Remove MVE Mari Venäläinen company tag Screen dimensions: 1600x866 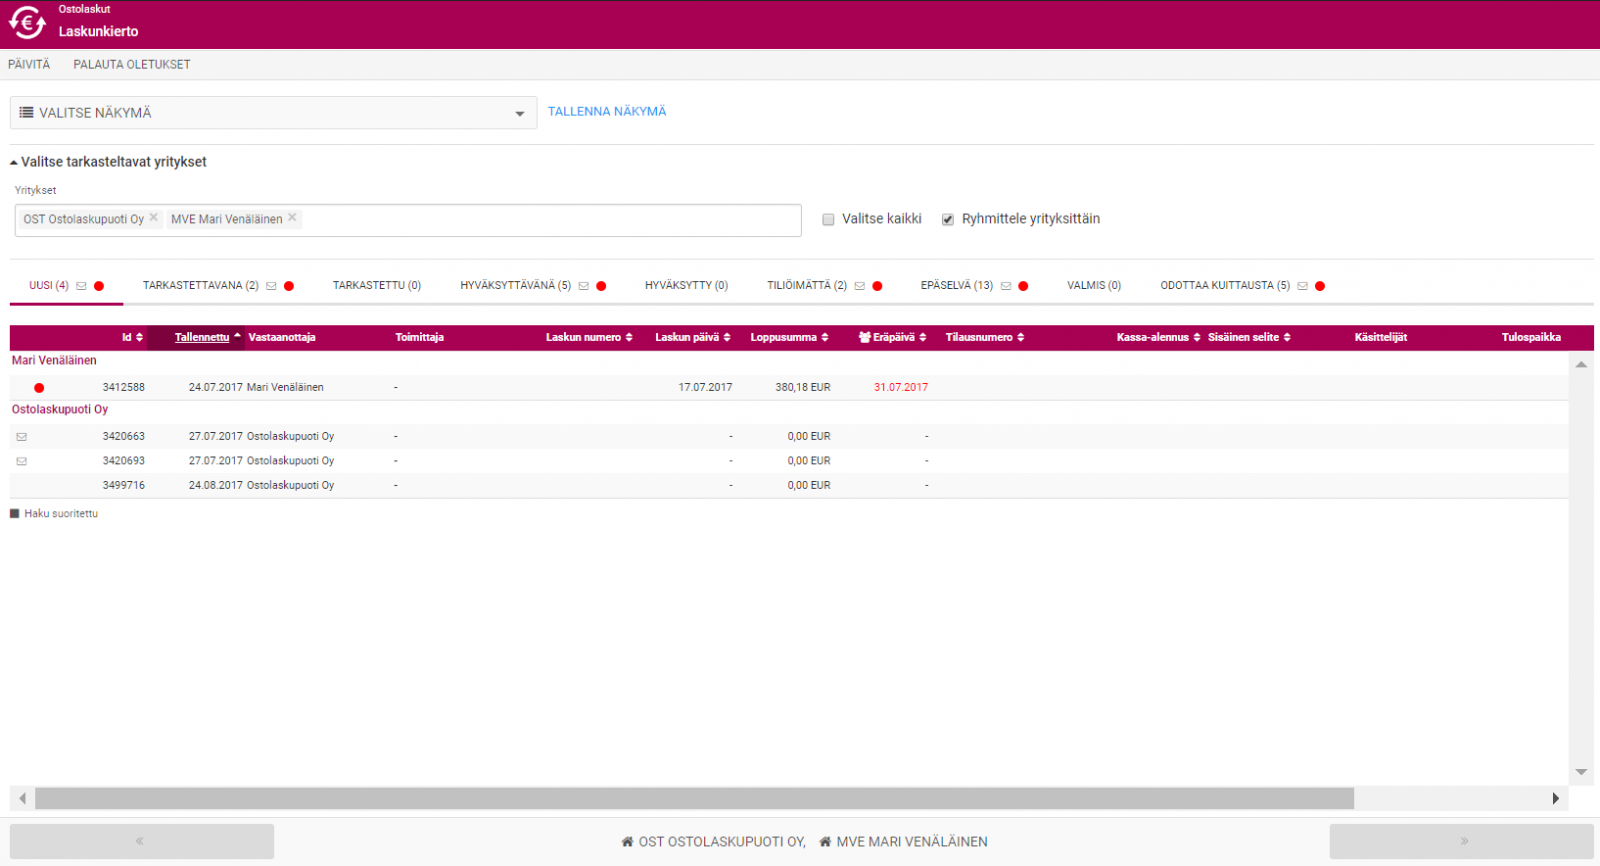click(x=292, y=217)
